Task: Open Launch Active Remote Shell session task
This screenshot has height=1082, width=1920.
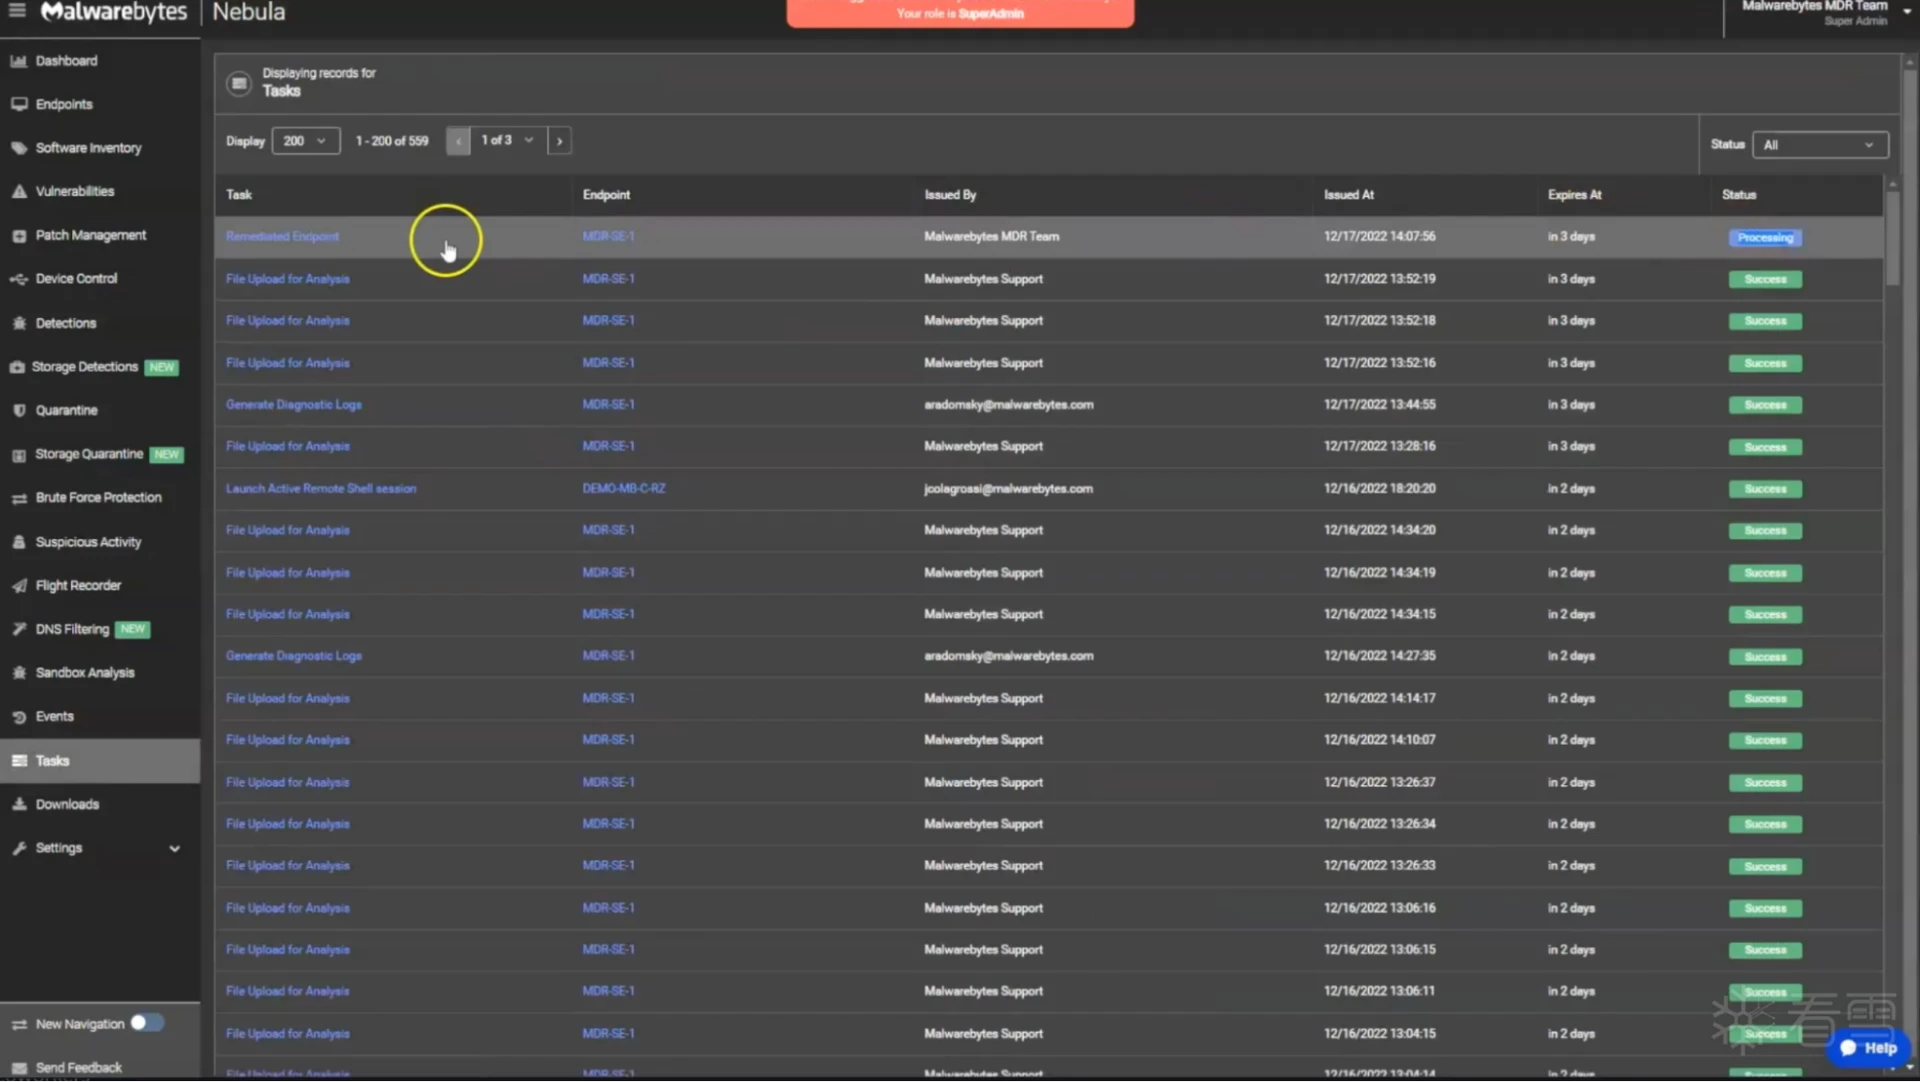Action: click(320, 489)
